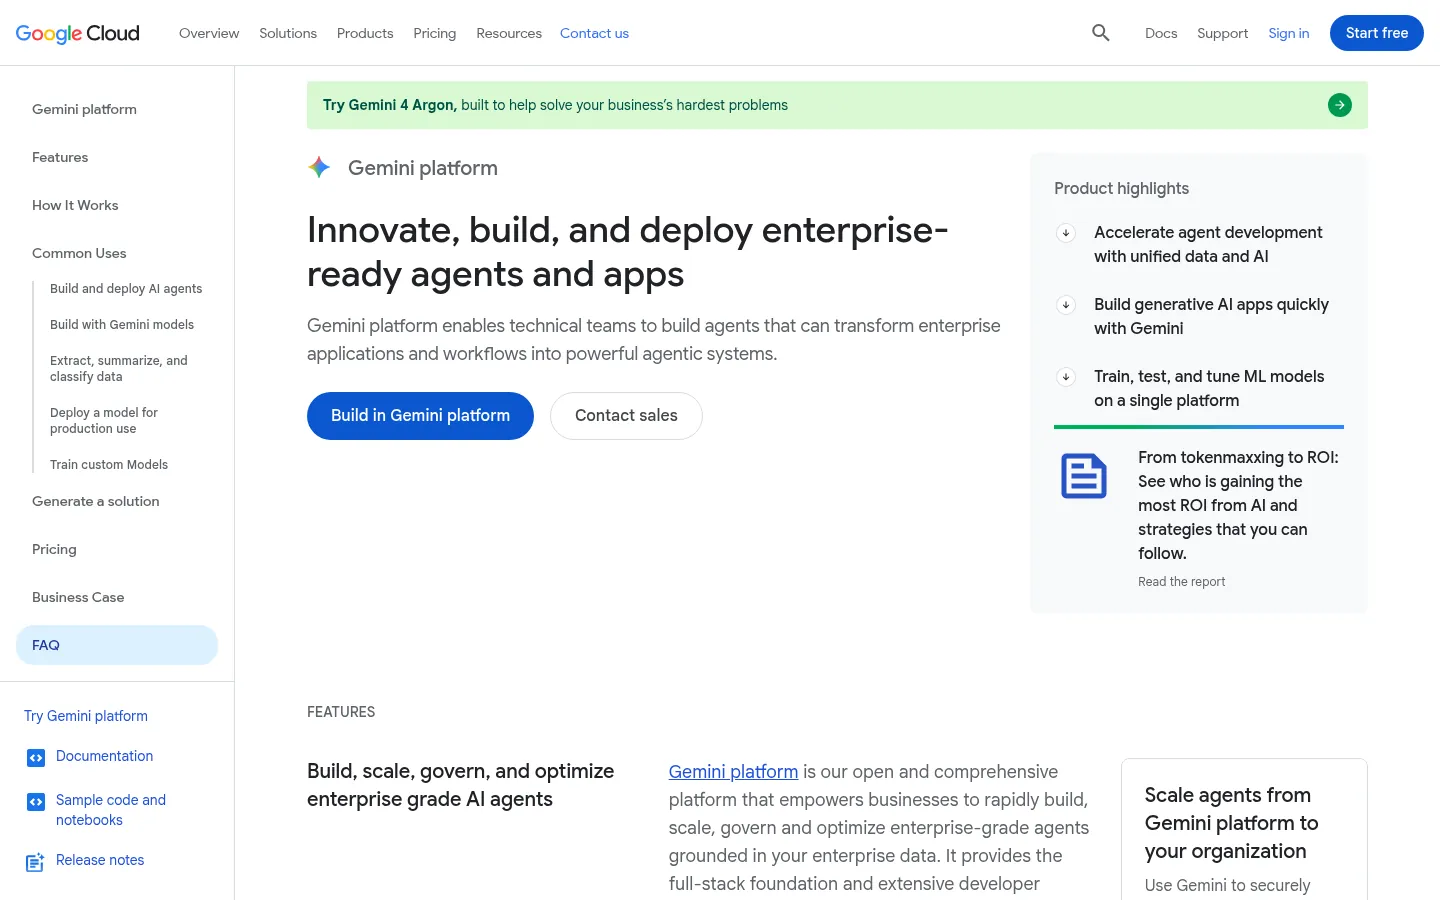Viewport: 1440px width, 900px height.
Task: Open Docs link
Action: 1161,33
